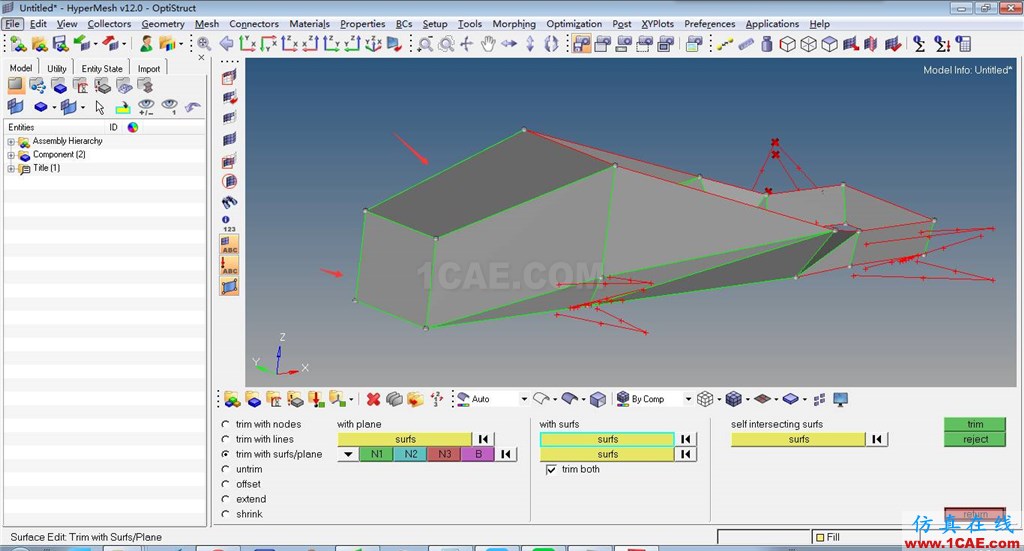Viewport: 1024px width, 551px height.
Task: Select the trim with nodes radio button
Action: click(x=225, y=424)
